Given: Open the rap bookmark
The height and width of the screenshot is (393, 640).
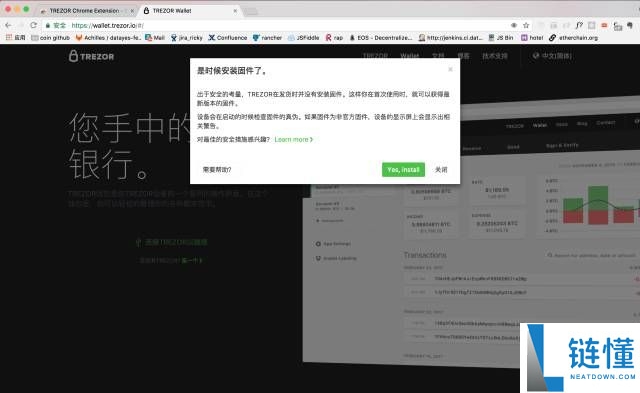Looking at the screenshot, I should [334, 38].
